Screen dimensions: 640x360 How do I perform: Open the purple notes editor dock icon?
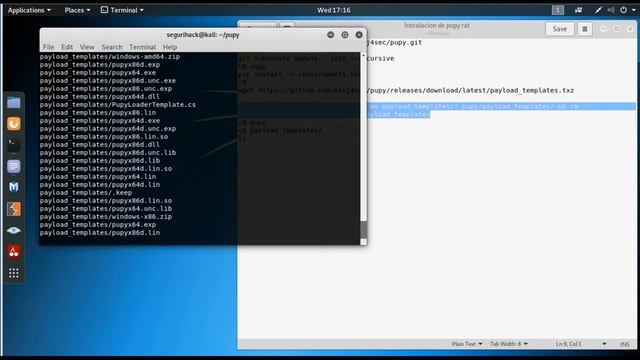click(13, 167)
